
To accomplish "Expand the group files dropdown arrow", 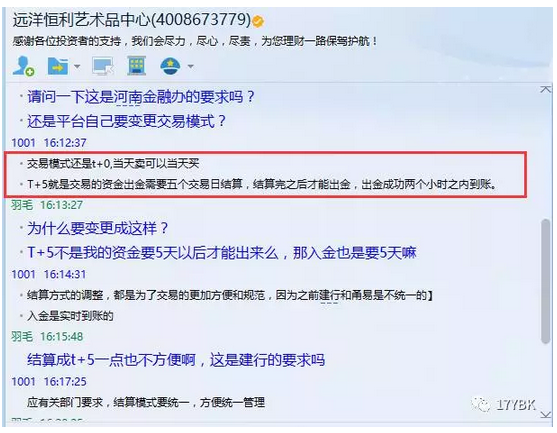I will coord(77,66).
